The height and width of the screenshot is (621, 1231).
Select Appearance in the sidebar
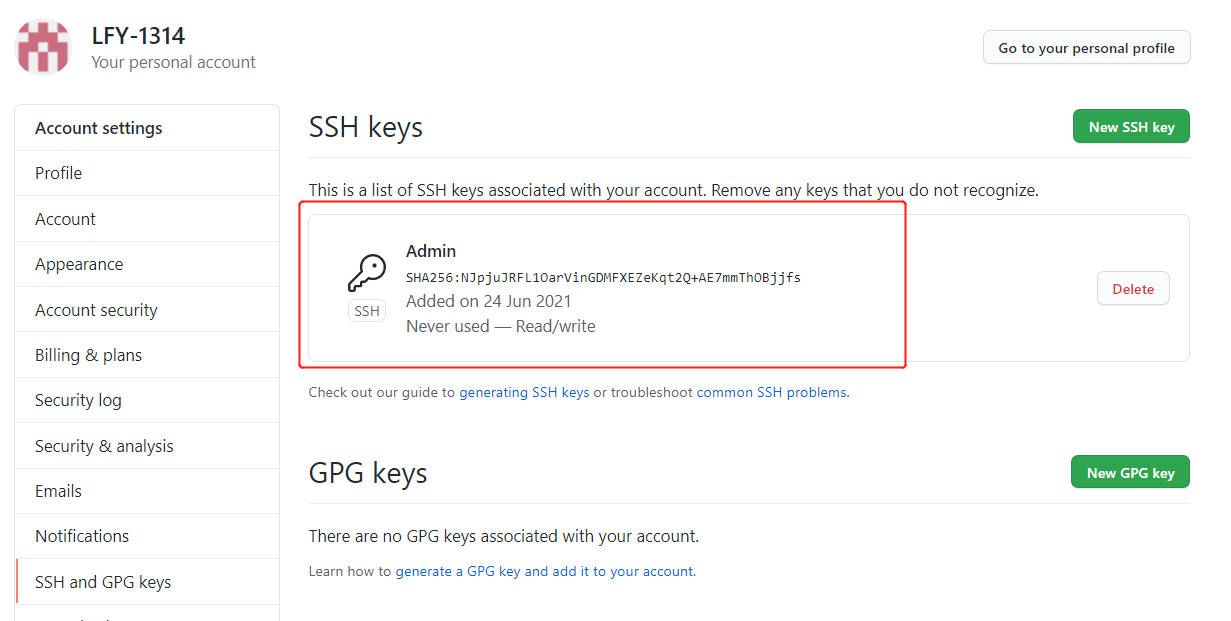[79, 264]
